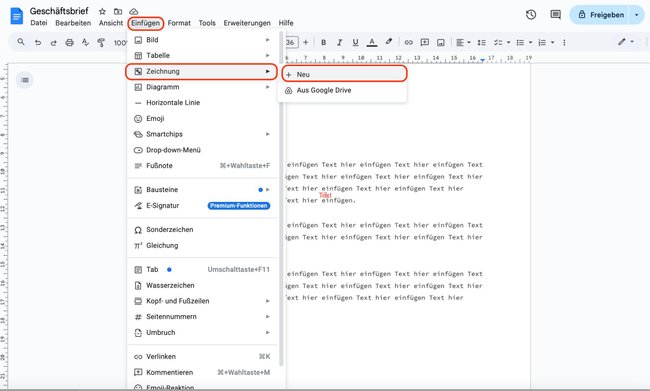Click the Freigeben share button
The height and width of the screenshot is (391, 650).
pyautogui.click(x=601, y=15)
